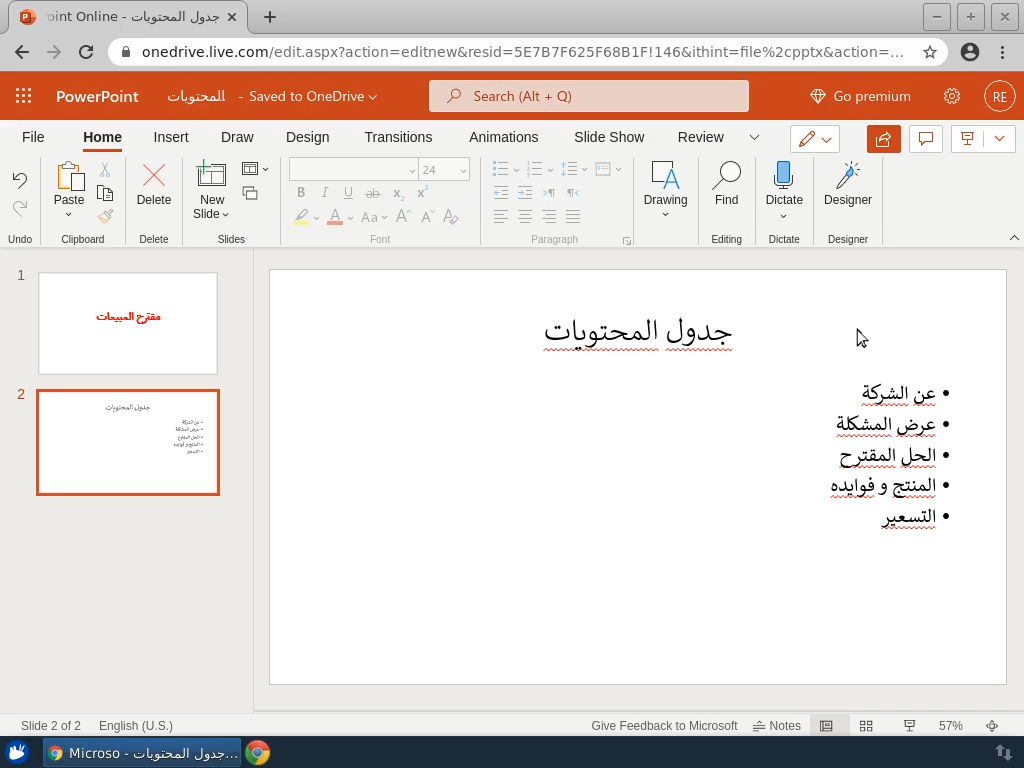Expand the Drawing dropdown
The width and height of the screenshot is (1024, 768).
(665, 214)
